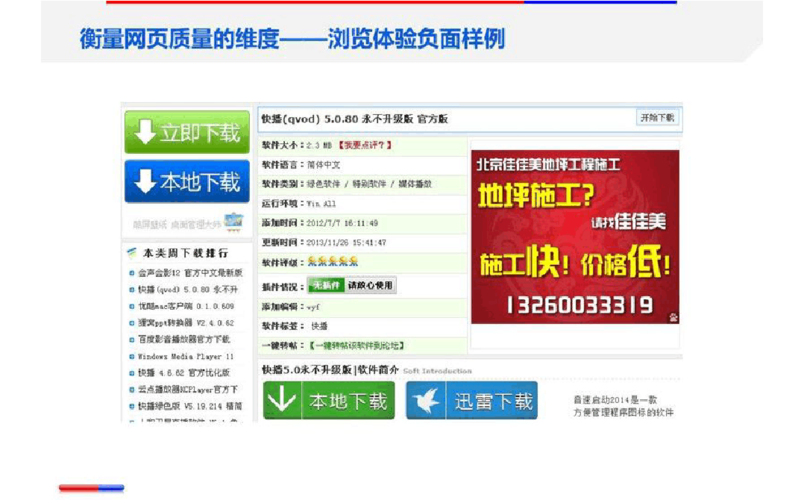The width and height of the screenshot is (801, 500).
Task: Click the 快播5.0永不升级版|软件简介 heading
Action: pos(330,370)
